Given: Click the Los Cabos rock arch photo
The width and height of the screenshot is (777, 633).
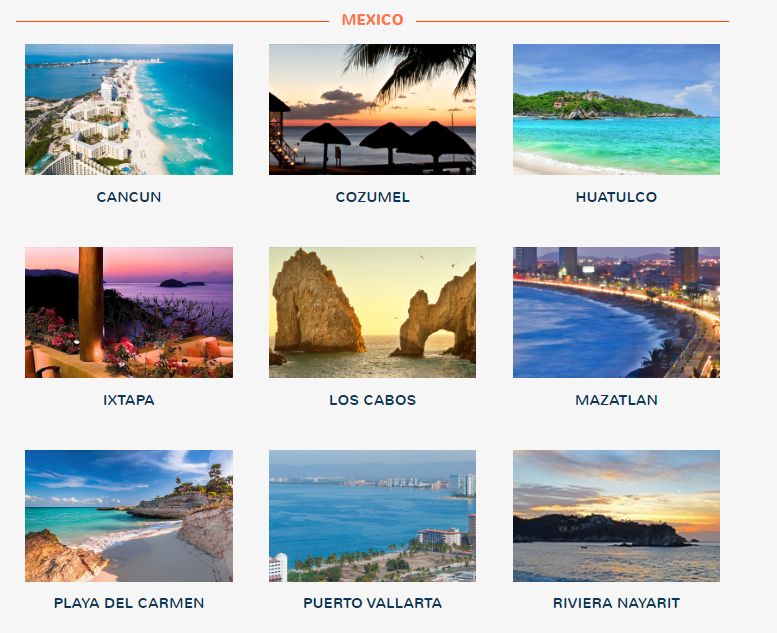Looking at the screenshot, I should tap(372, 312).
